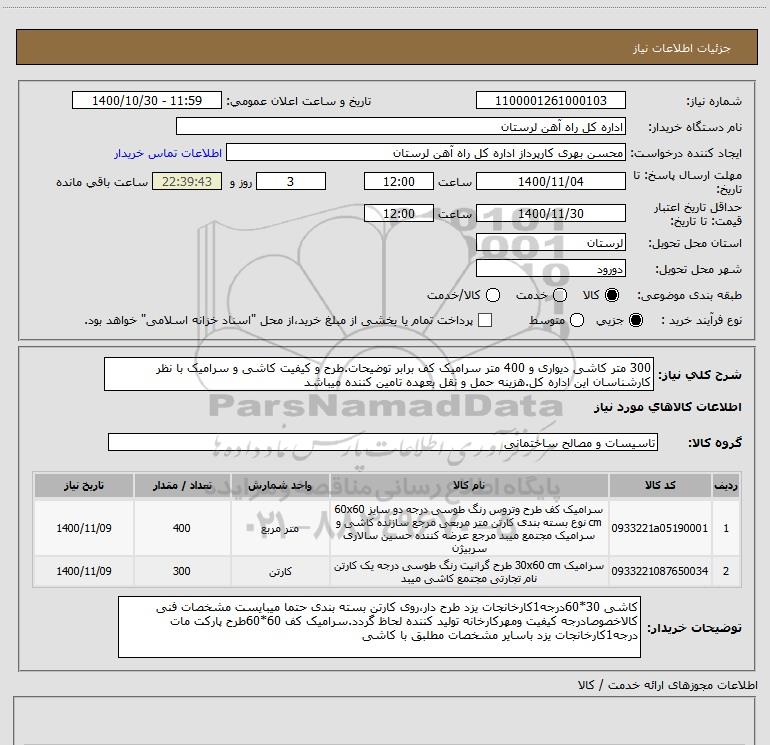Select the کالا radio button
The width and height of the screenshot is (770, 745).
[x=612, y=295]
